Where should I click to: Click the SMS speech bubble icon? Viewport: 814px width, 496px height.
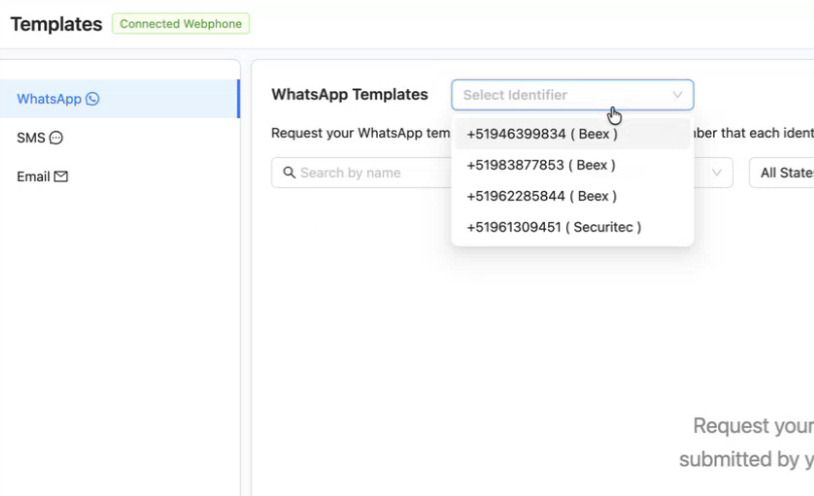56,138
